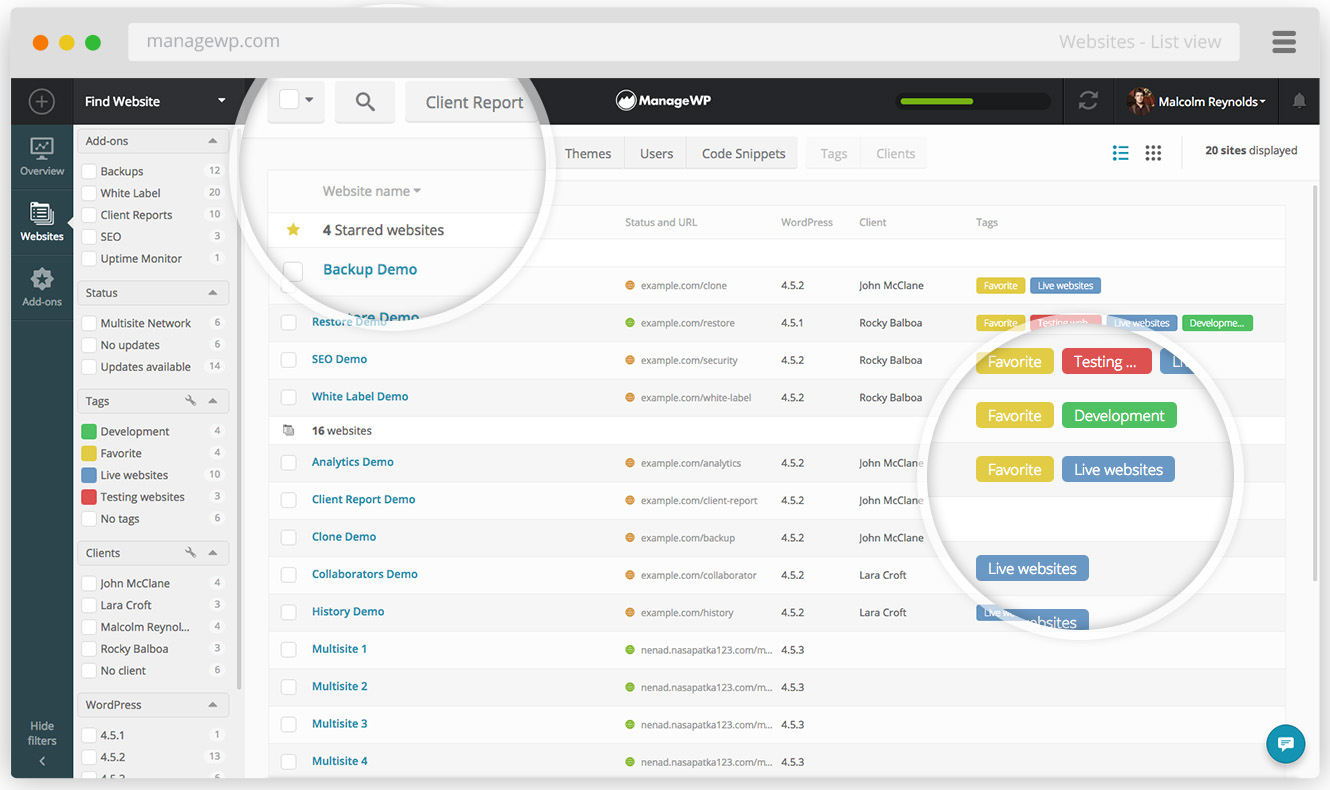This screenshot has width=1330, height=790.
Task: Click the refresh sync icon
Action: [1087, 101]
